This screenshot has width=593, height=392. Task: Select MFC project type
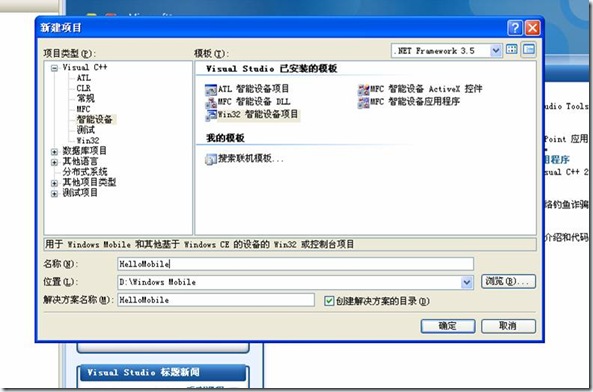(83, 109)
